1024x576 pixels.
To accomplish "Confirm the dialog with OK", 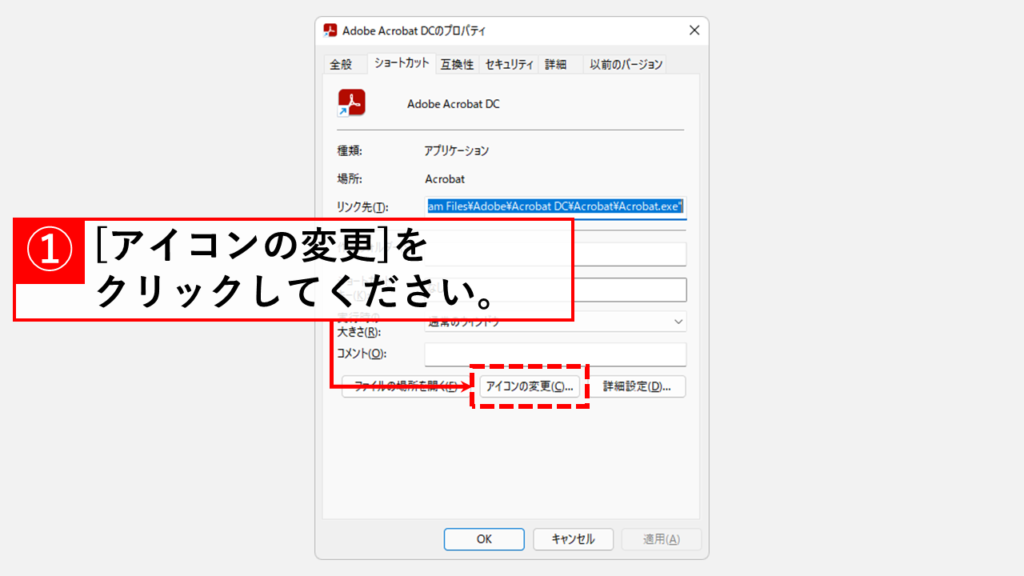I will tap(484, 539).
